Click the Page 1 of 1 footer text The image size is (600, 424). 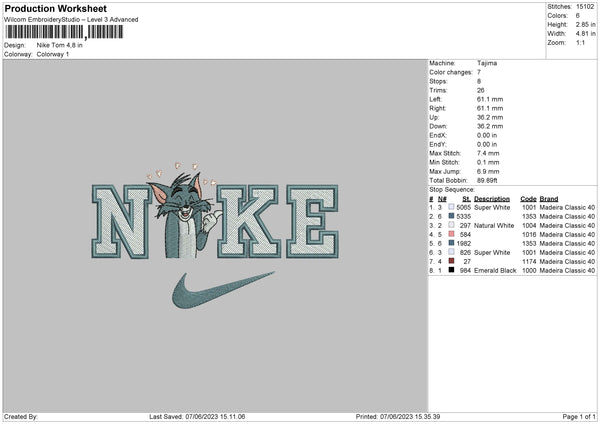tap(579, 416)
